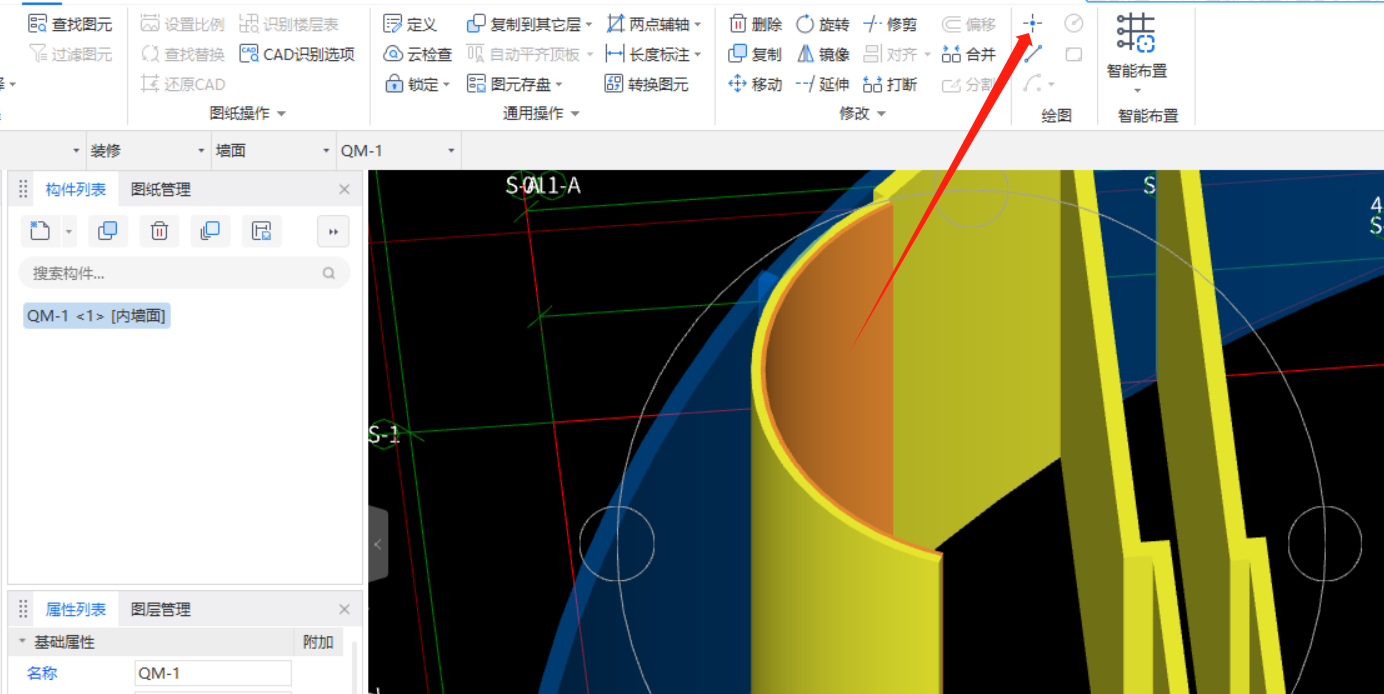The width and height of the screenshot is (1384, 694).
Task: Click 复制 copy tool in 修改 group
Action: click(x=756, y=54)
